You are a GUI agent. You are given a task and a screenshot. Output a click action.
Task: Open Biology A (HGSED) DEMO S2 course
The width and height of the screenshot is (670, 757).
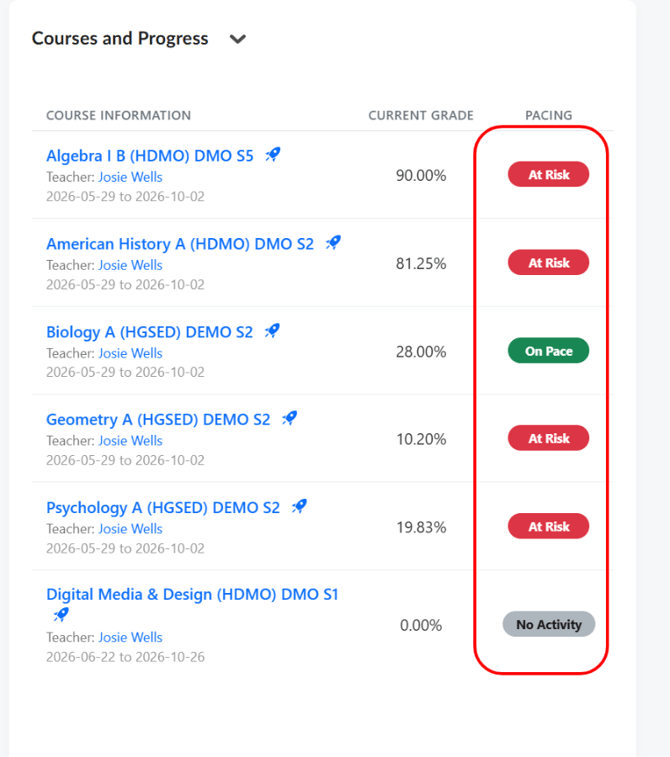point(150,332)
